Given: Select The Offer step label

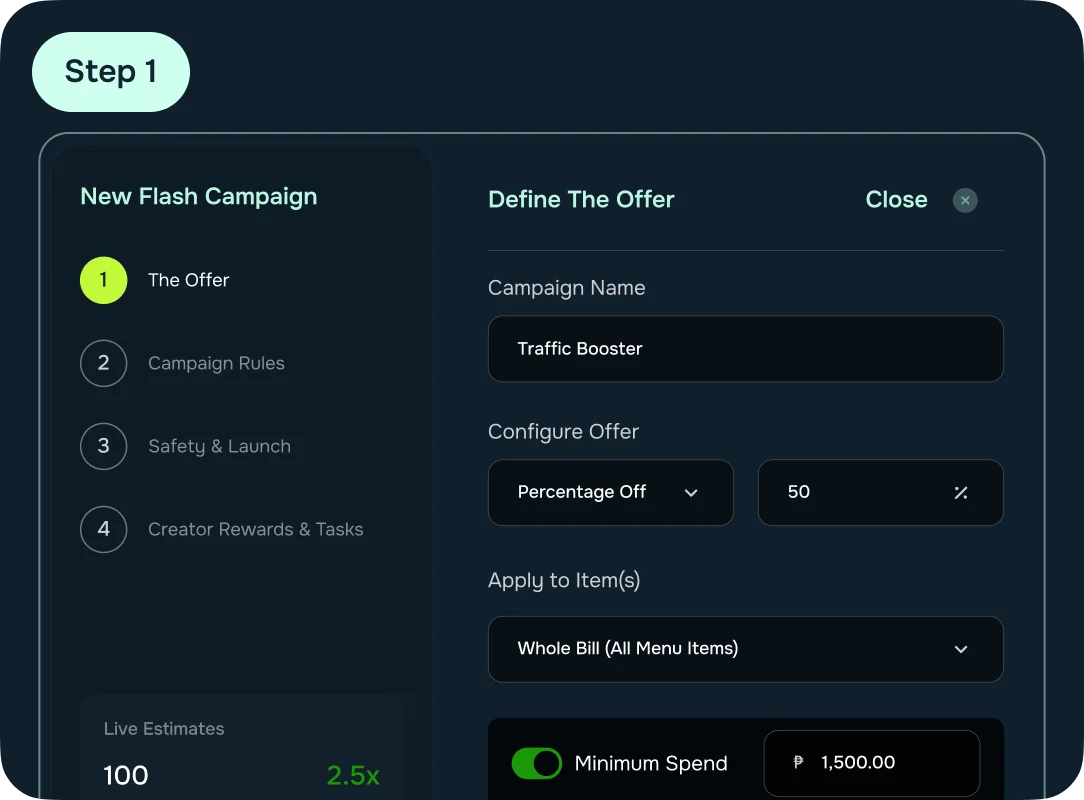Looking at the screenshot, I should tap(188, 280).
